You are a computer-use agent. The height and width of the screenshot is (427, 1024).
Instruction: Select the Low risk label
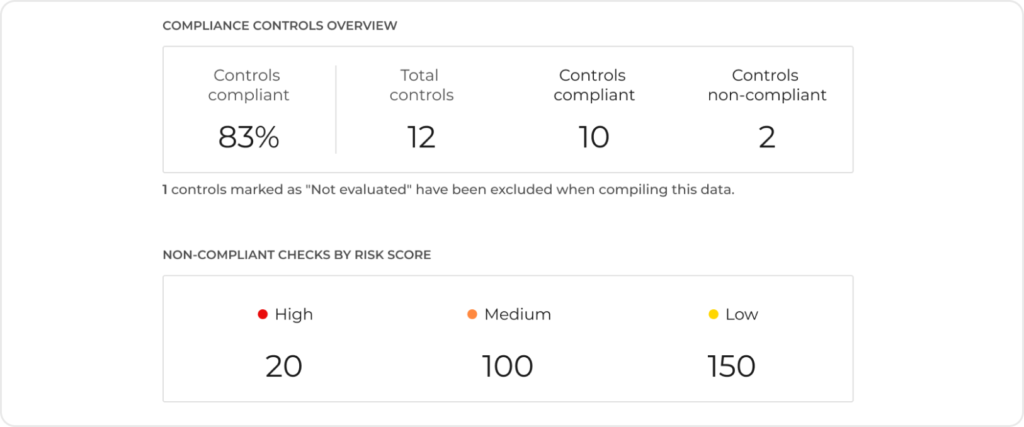(742, 315)
